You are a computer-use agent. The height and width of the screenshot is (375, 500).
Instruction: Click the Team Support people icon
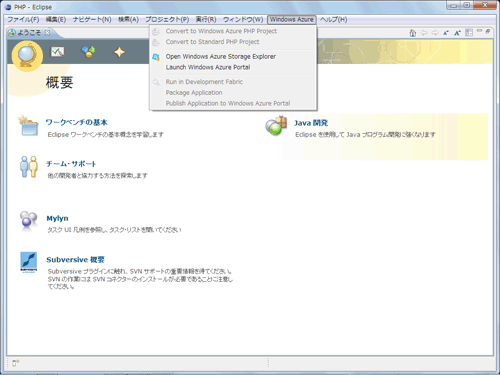pyautogui.click(x=28, y=167)
